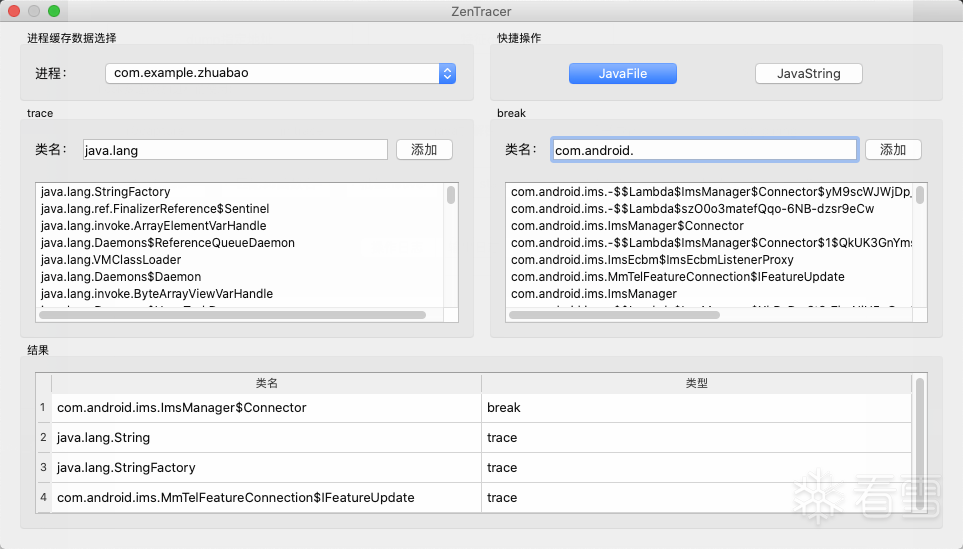
Task: Click the break 添加 button
Action: [892, 150]
